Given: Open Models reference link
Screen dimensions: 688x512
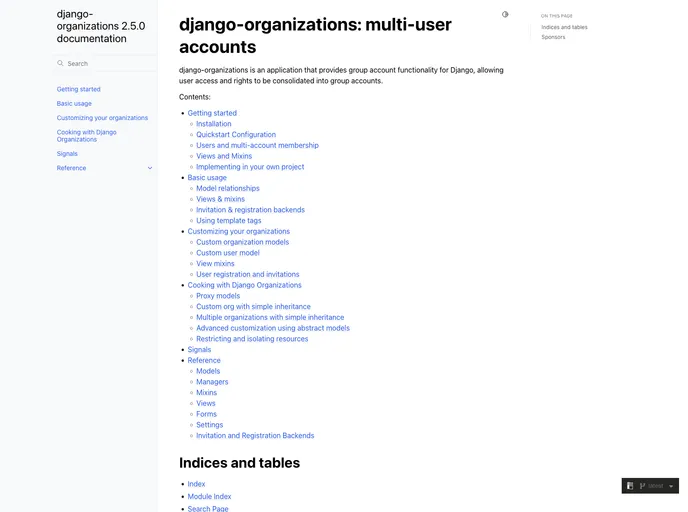Looking at the screenshot, I should pos(208,371).
